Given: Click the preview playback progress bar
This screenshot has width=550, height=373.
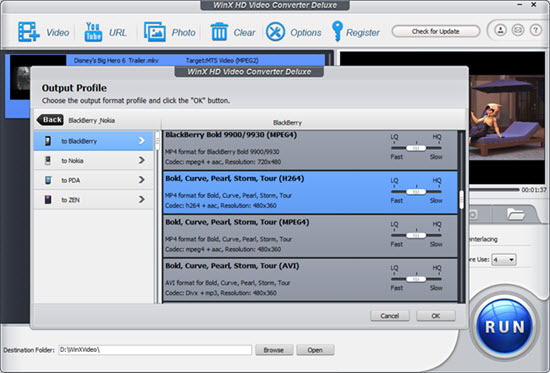Looking at the screenshot, I should click(494, 189).
